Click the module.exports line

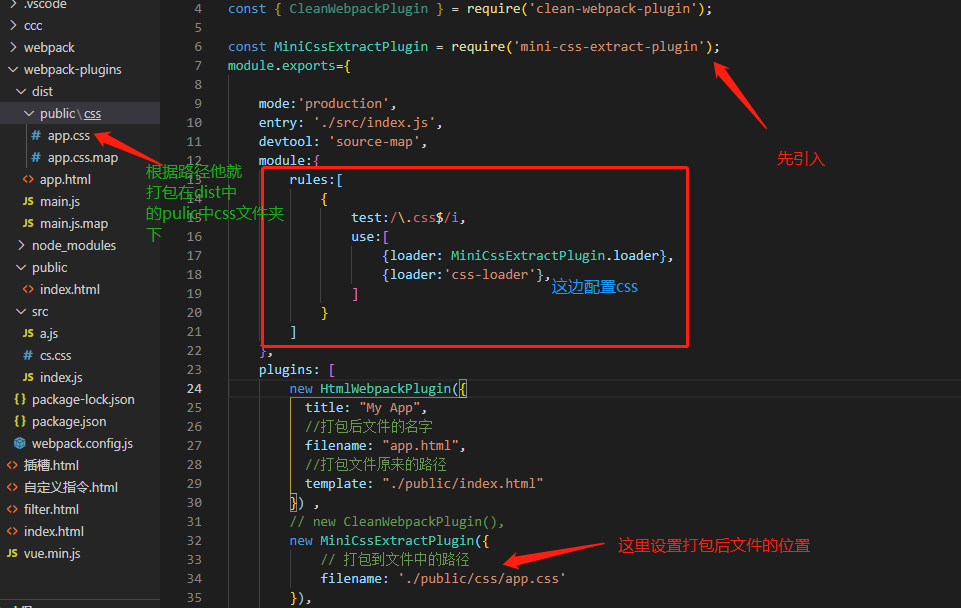(x=289, y=66)
